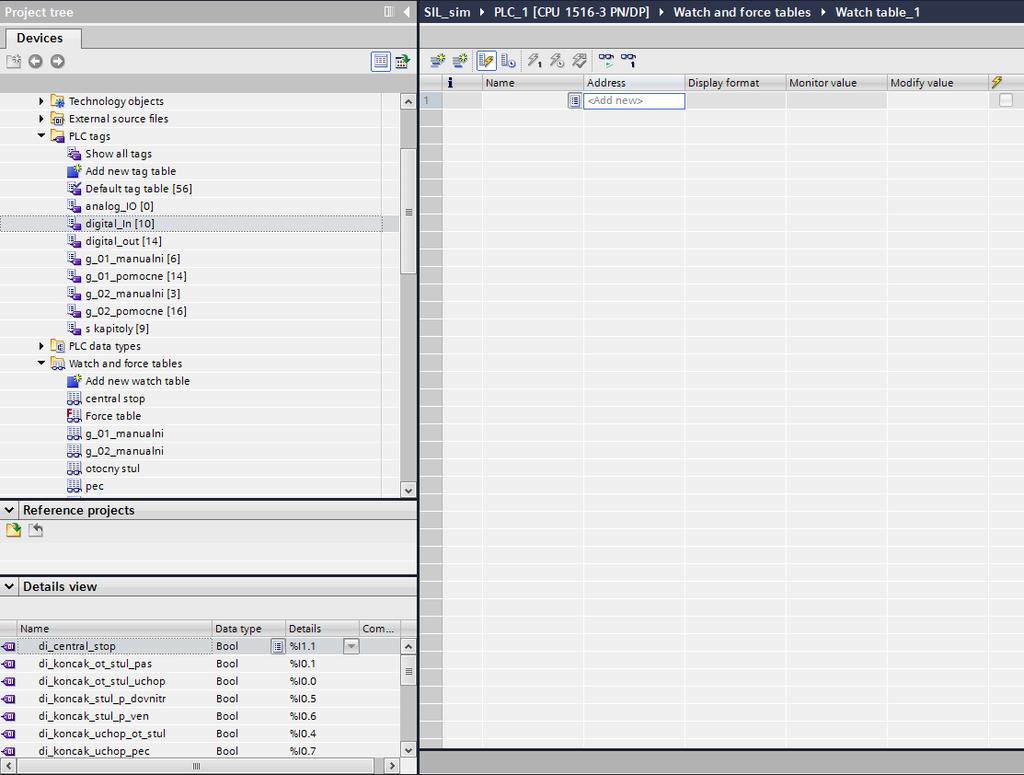Click Details view vertical scrollbar thumb

(408, 671)
